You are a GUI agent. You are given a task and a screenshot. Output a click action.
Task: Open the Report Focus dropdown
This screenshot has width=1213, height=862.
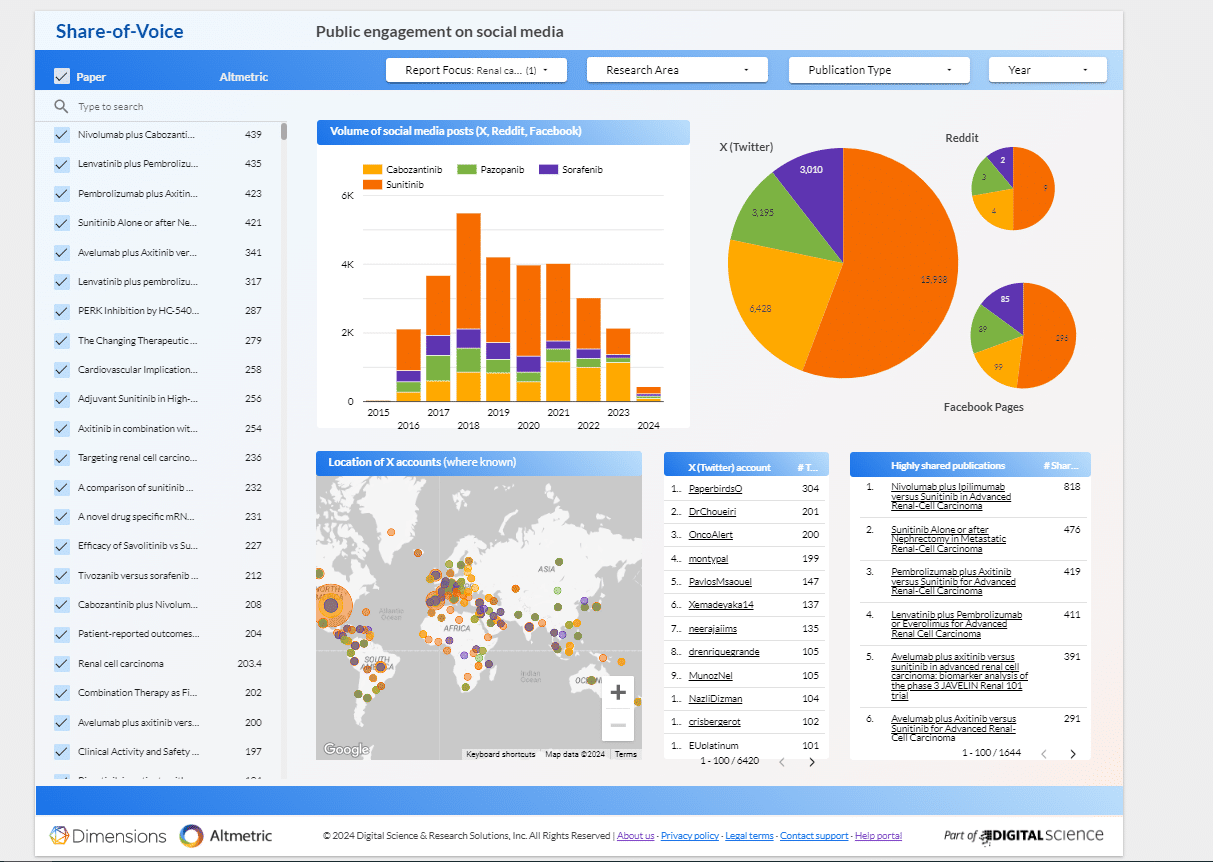coord(476,70)
